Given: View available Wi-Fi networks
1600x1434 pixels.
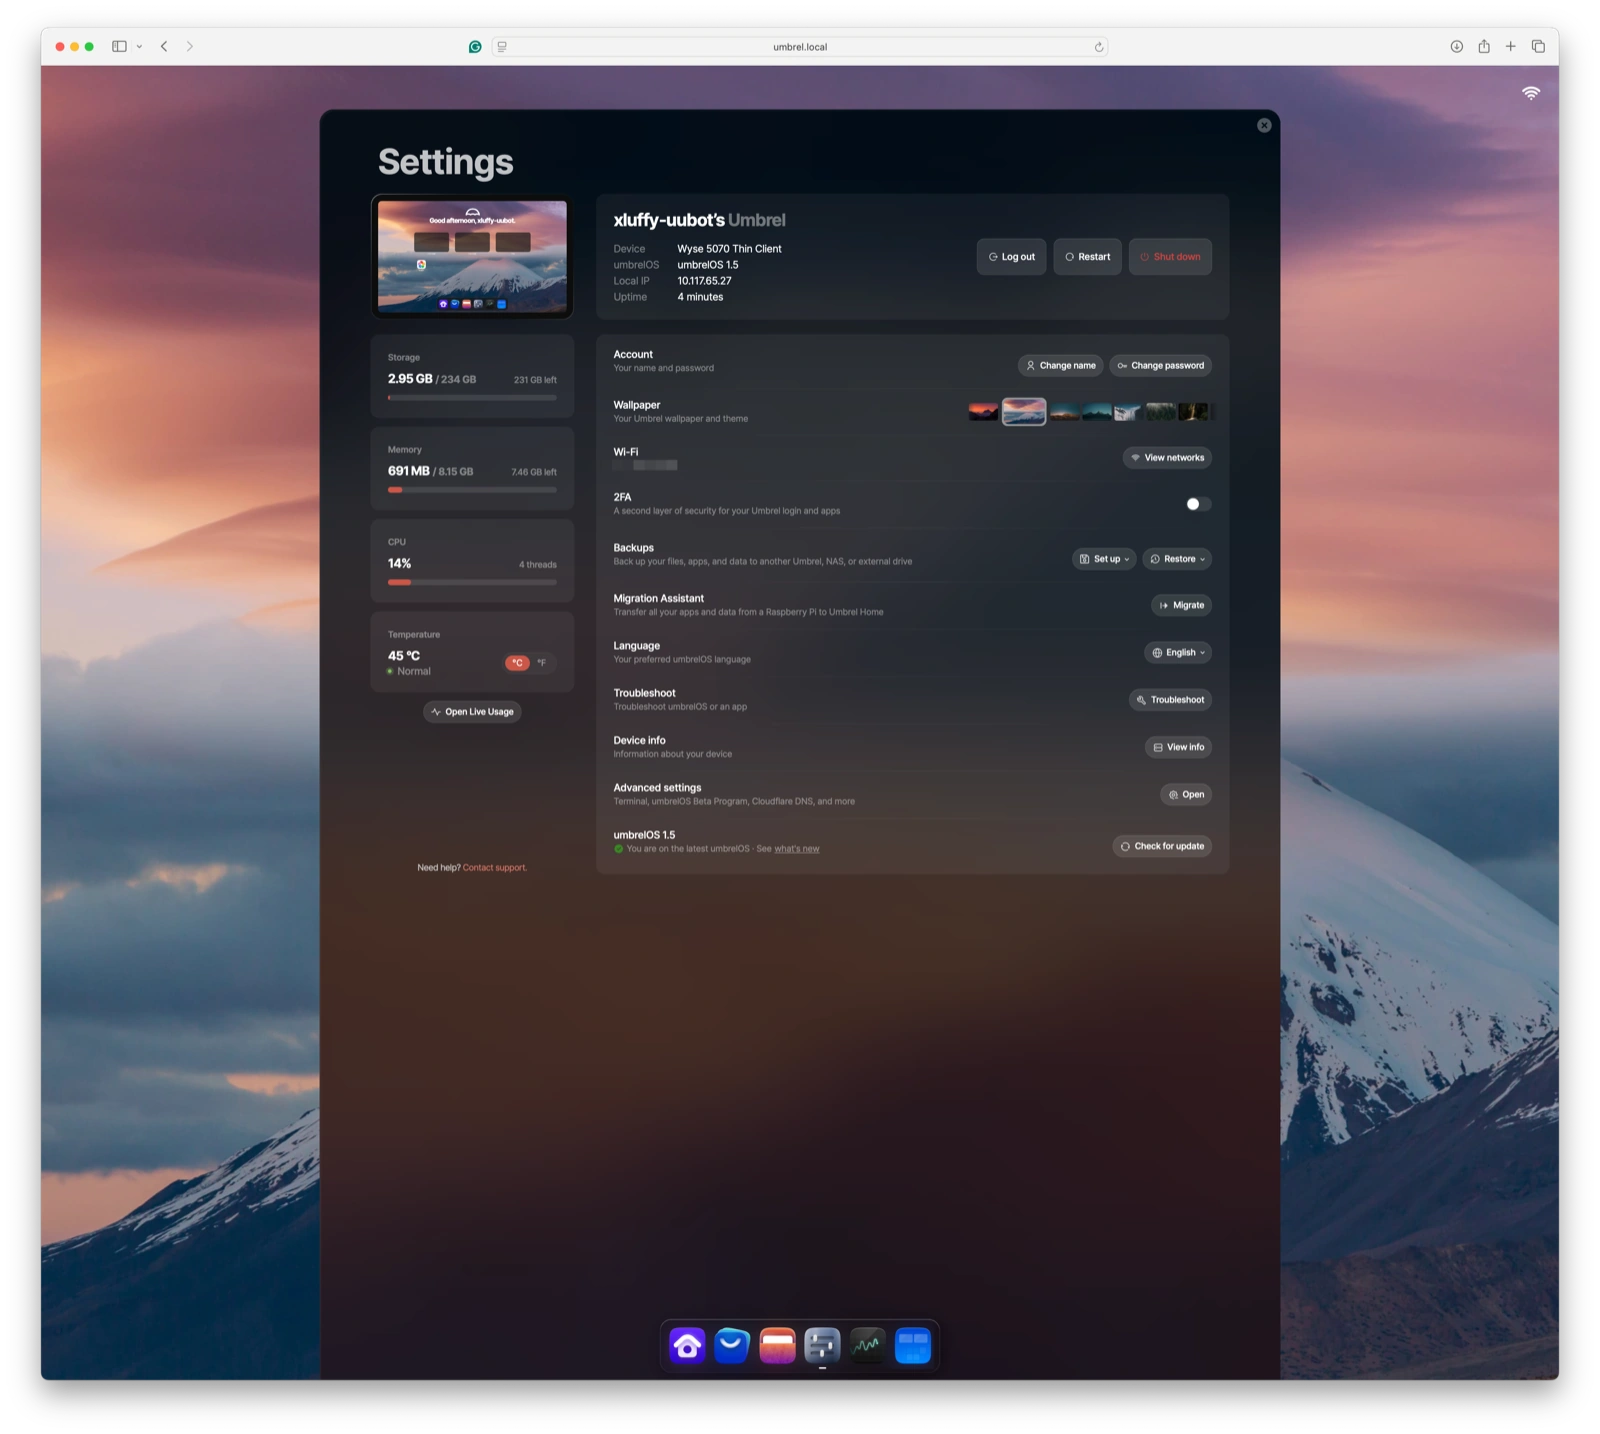Looking at the screenshot, I should [1167, 458].
